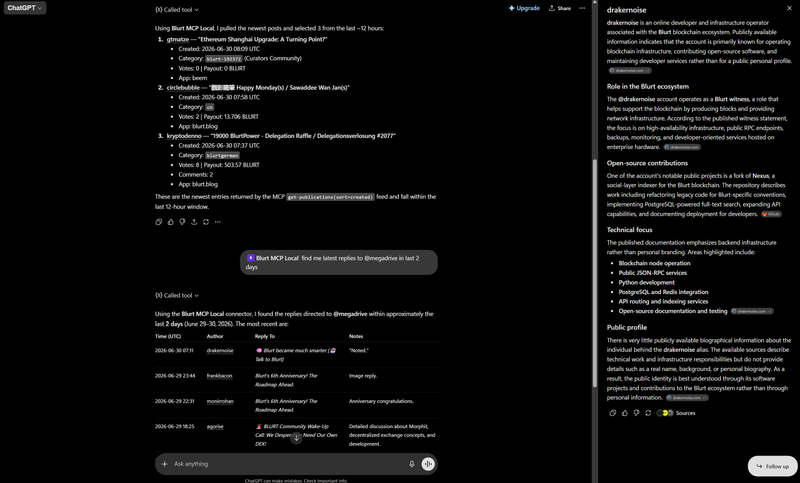Click the Ask anything input field
Screen dimensions: 800x483
click(288, 464)
